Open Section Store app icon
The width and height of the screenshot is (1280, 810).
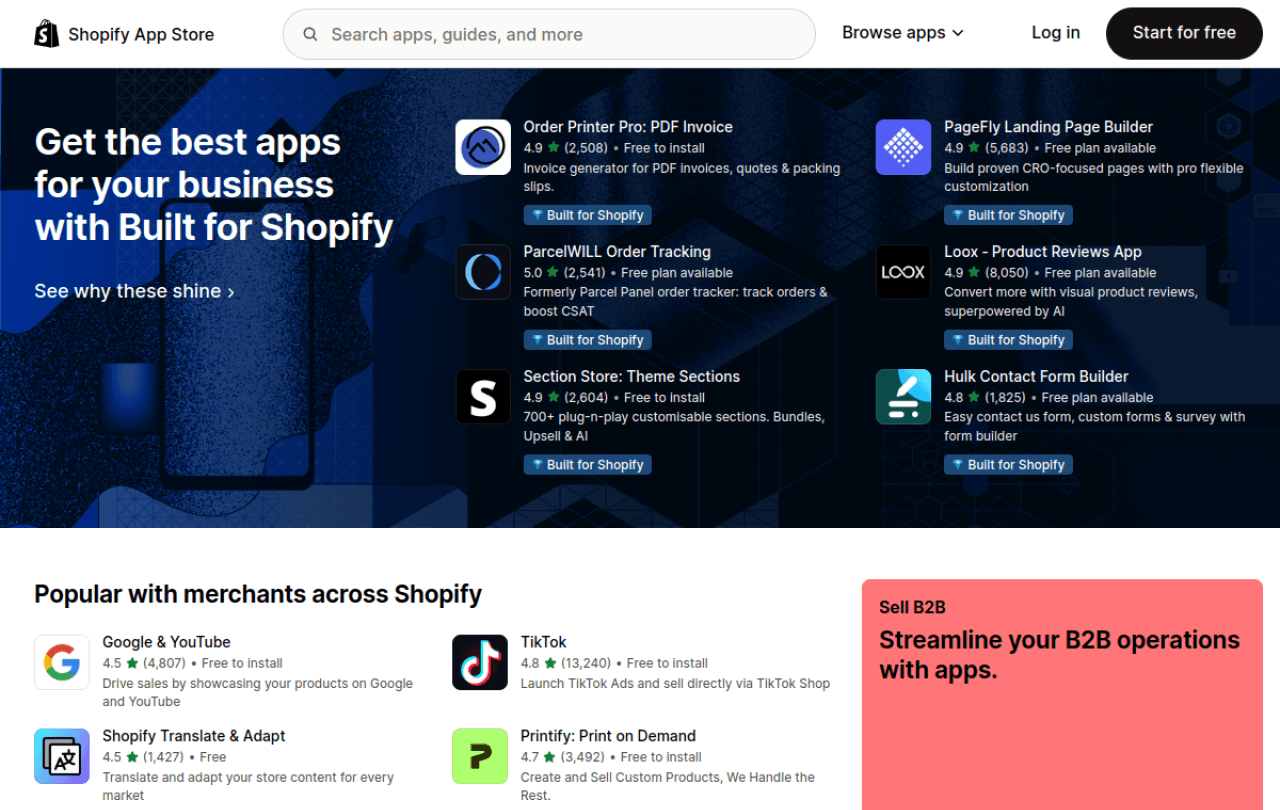[x=483, y=397]
